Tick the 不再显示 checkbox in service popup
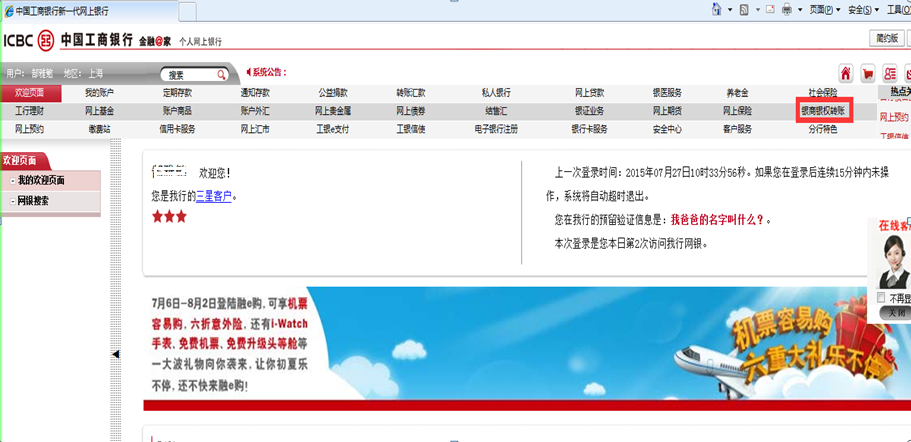 coord(880,298)
